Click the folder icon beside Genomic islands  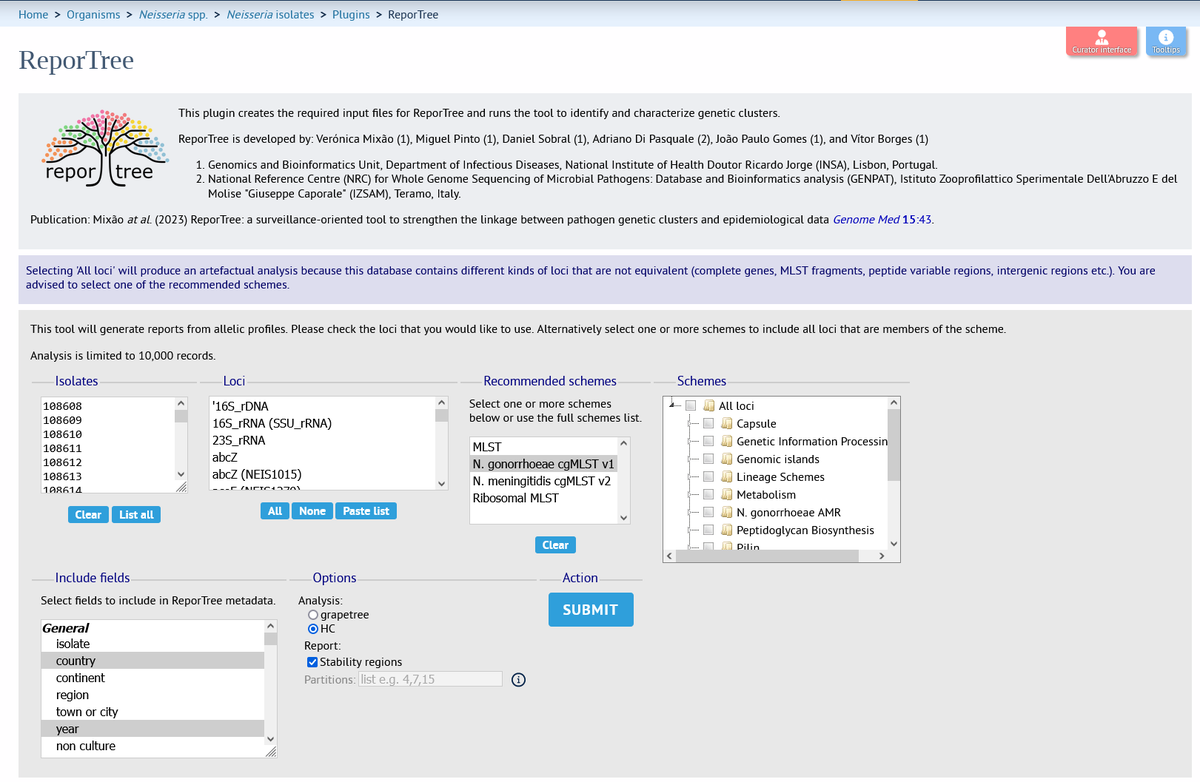727,459
